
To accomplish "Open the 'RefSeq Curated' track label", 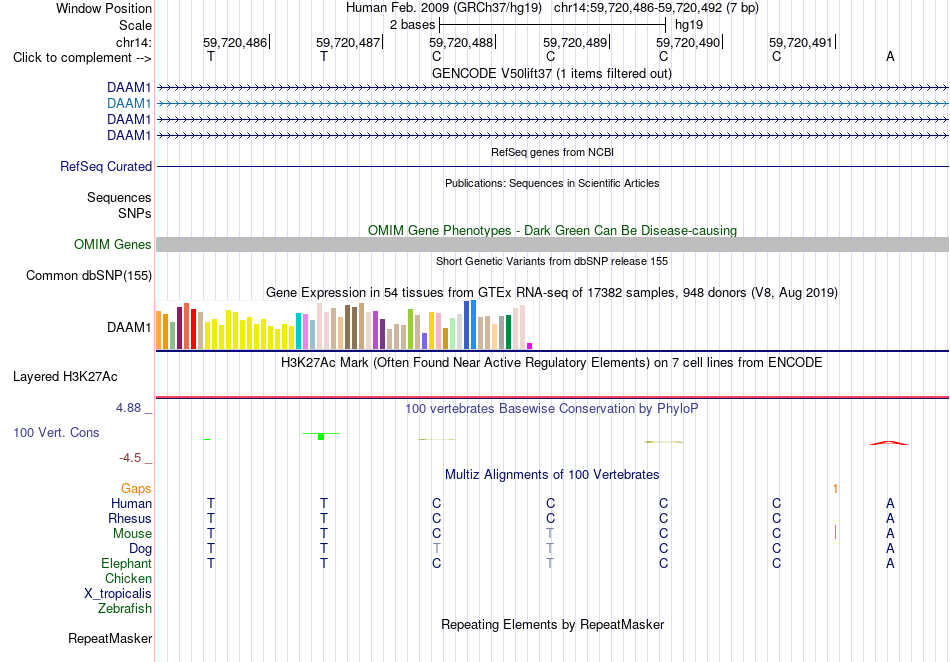I will tap(106, 167).
